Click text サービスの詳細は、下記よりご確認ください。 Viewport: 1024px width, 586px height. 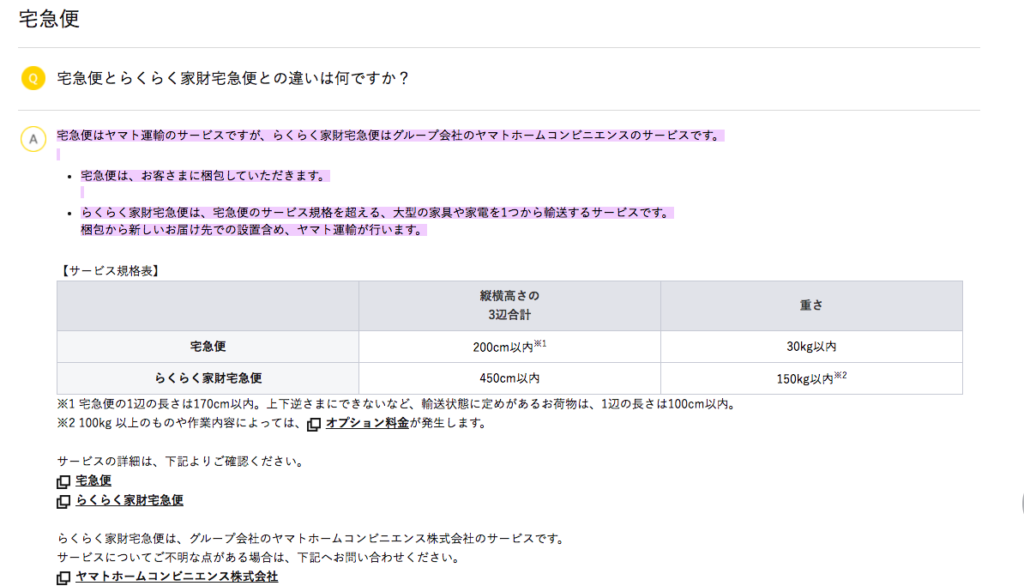tap(182, 461)
